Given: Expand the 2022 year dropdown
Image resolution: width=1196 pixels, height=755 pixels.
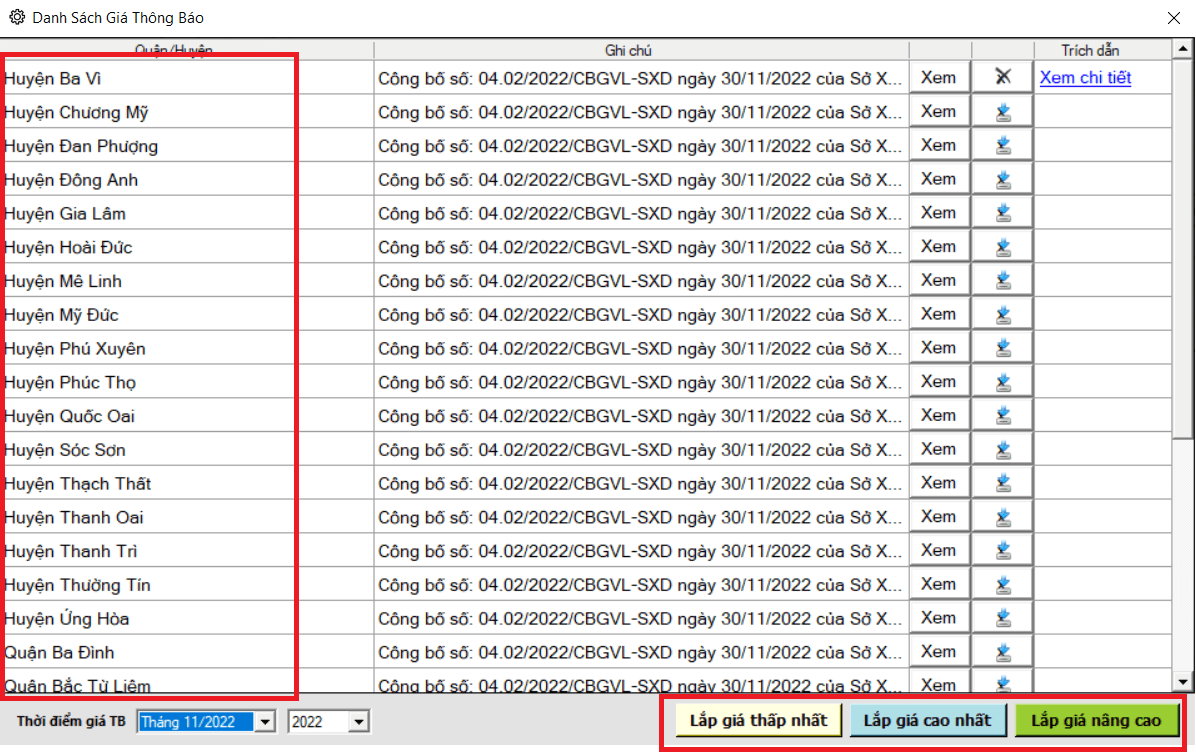Looking at the screenshot, I should [x=360, y=721].
